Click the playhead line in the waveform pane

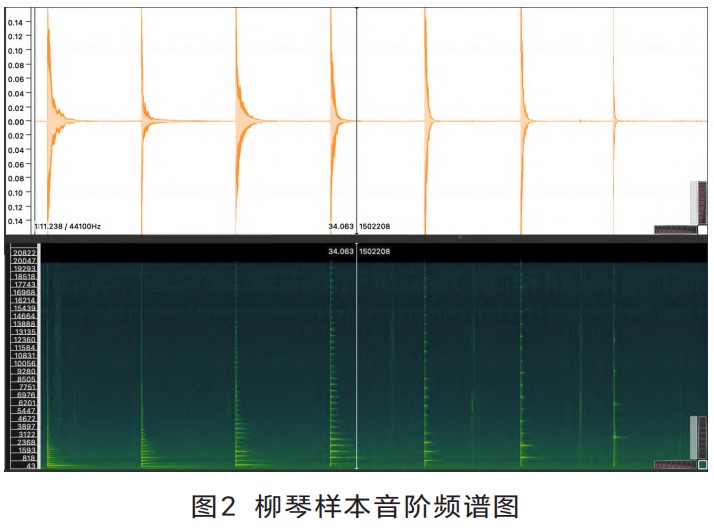click(x=357, y=120)
